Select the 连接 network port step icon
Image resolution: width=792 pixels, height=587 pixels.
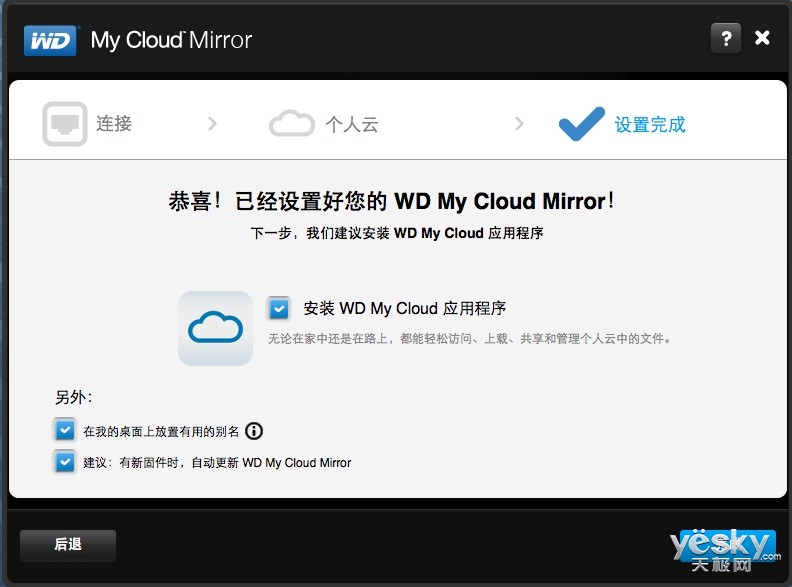[65, 124]
